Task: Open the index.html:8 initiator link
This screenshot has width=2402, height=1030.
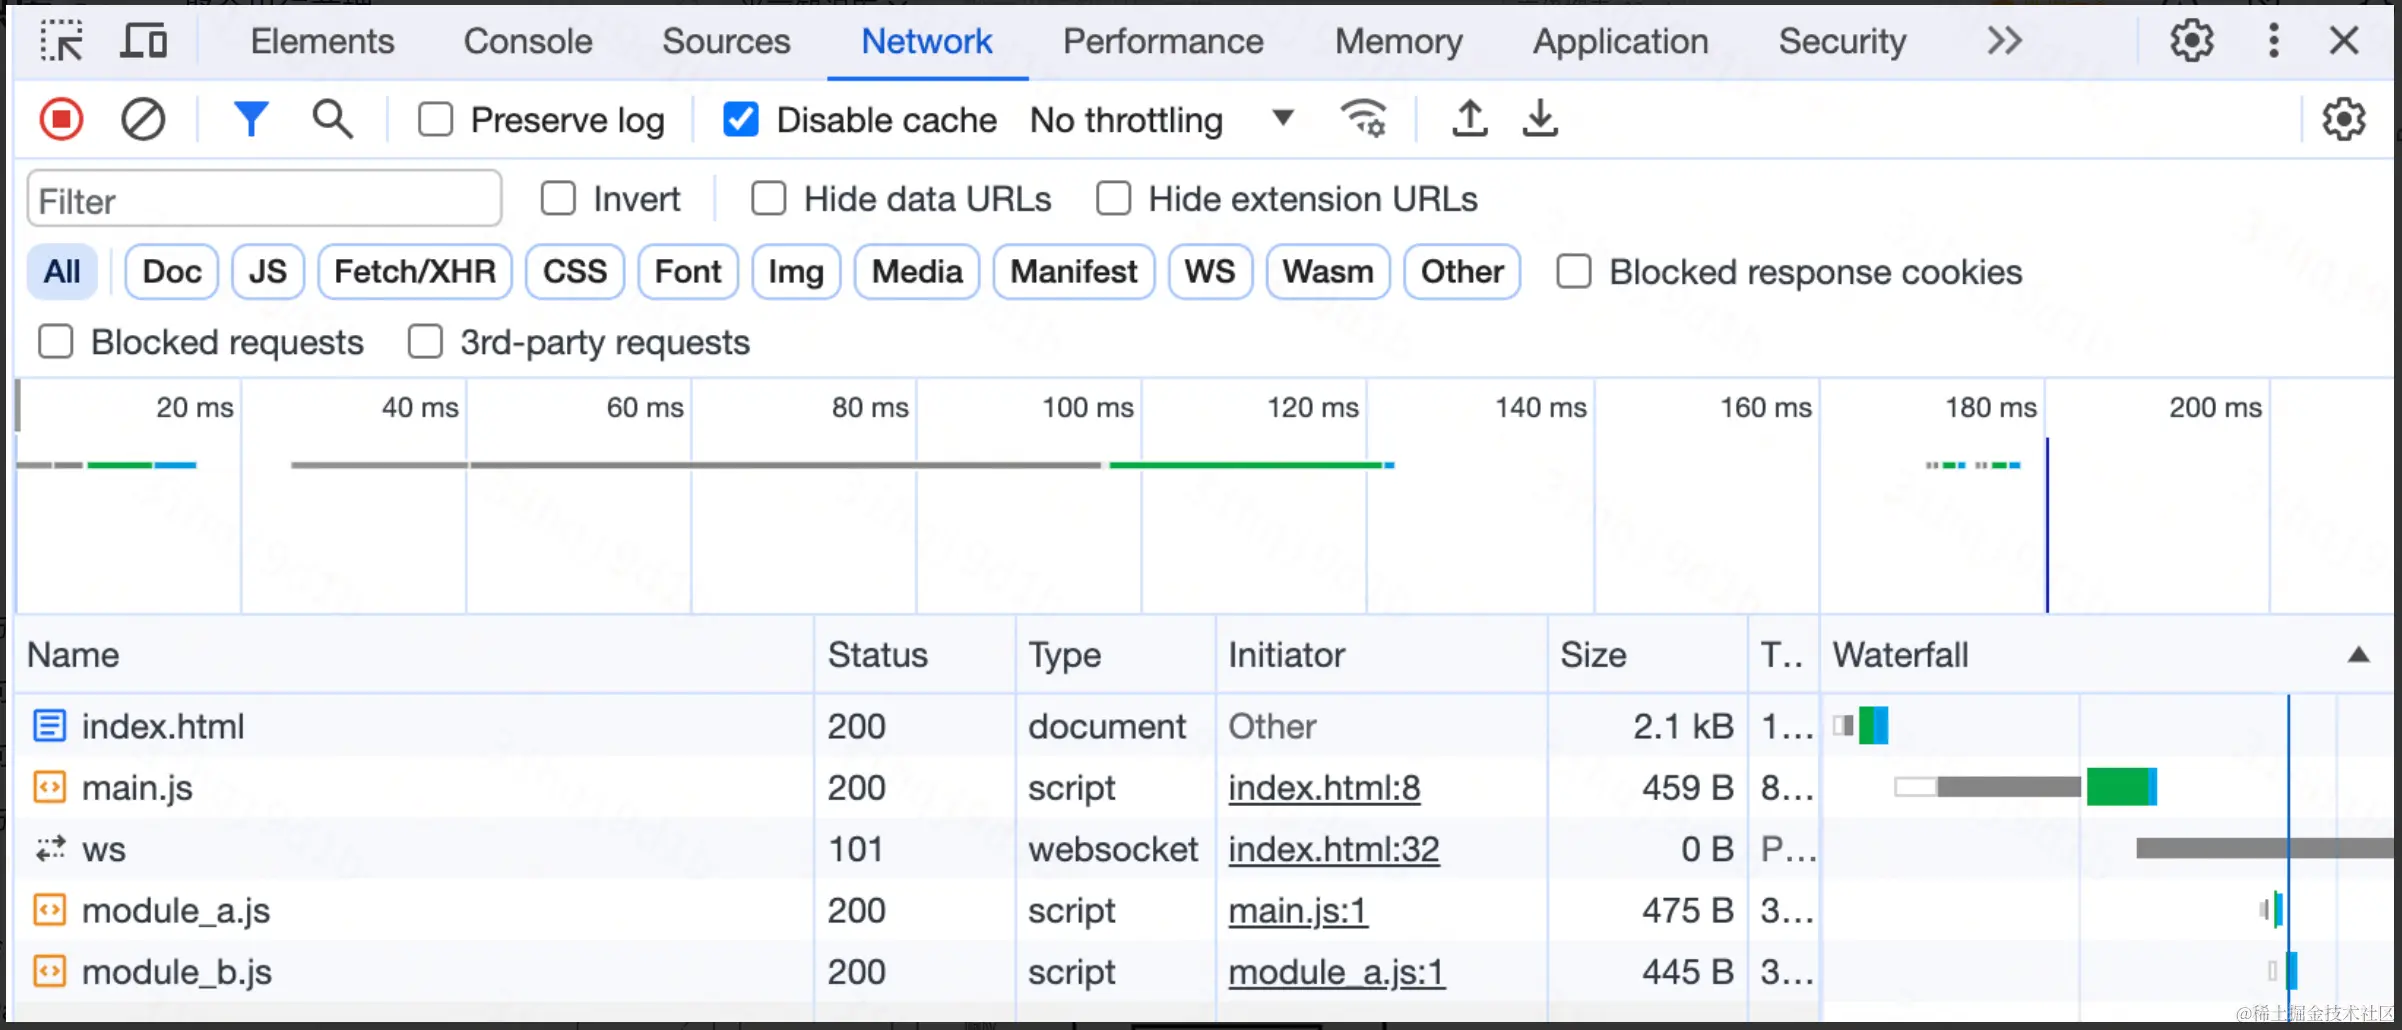Action: point(1324,788)
